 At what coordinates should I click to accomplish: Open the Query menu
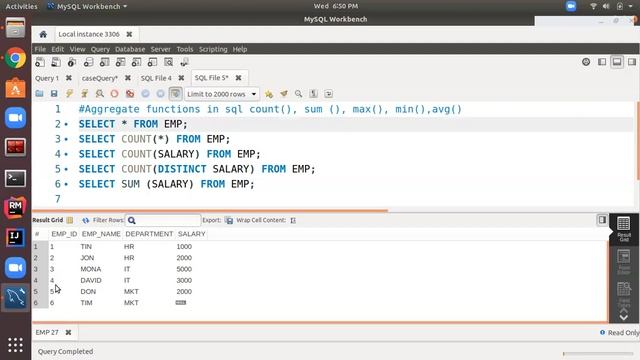tap(100, 49)
